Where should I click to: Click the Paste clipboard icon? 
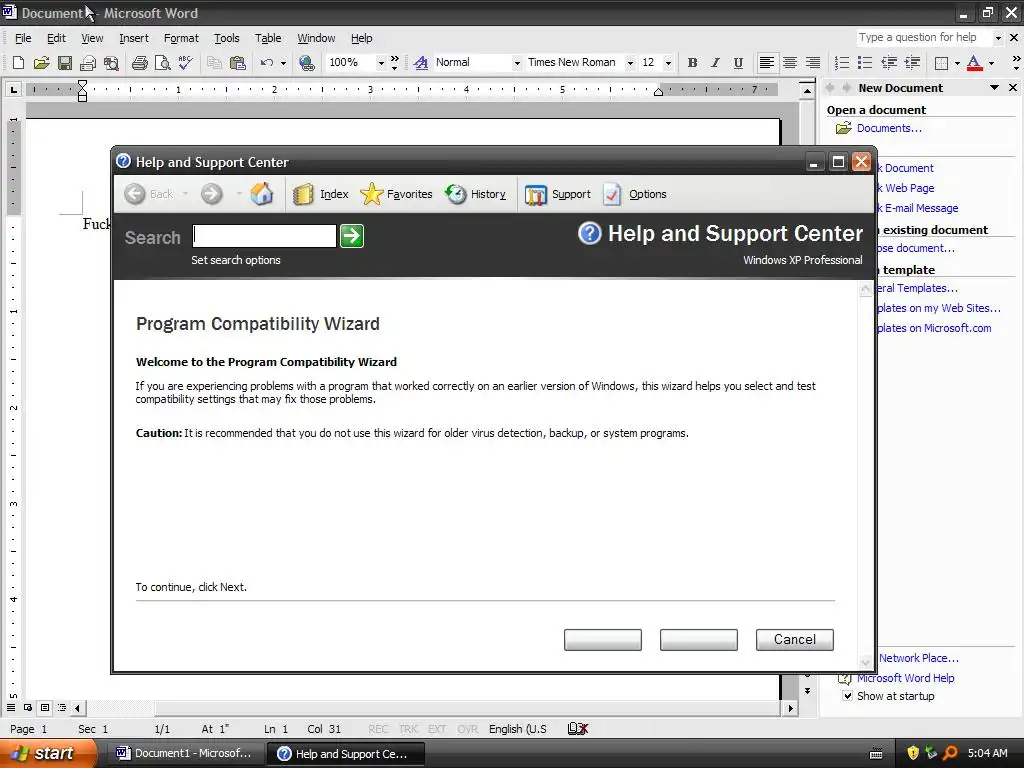click(x=238, y=63)
